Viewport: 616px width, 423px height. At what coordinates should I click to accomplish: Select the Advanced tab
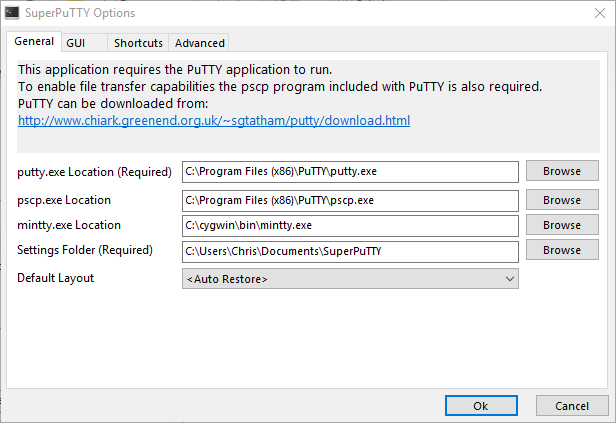[x=199, y=43]
